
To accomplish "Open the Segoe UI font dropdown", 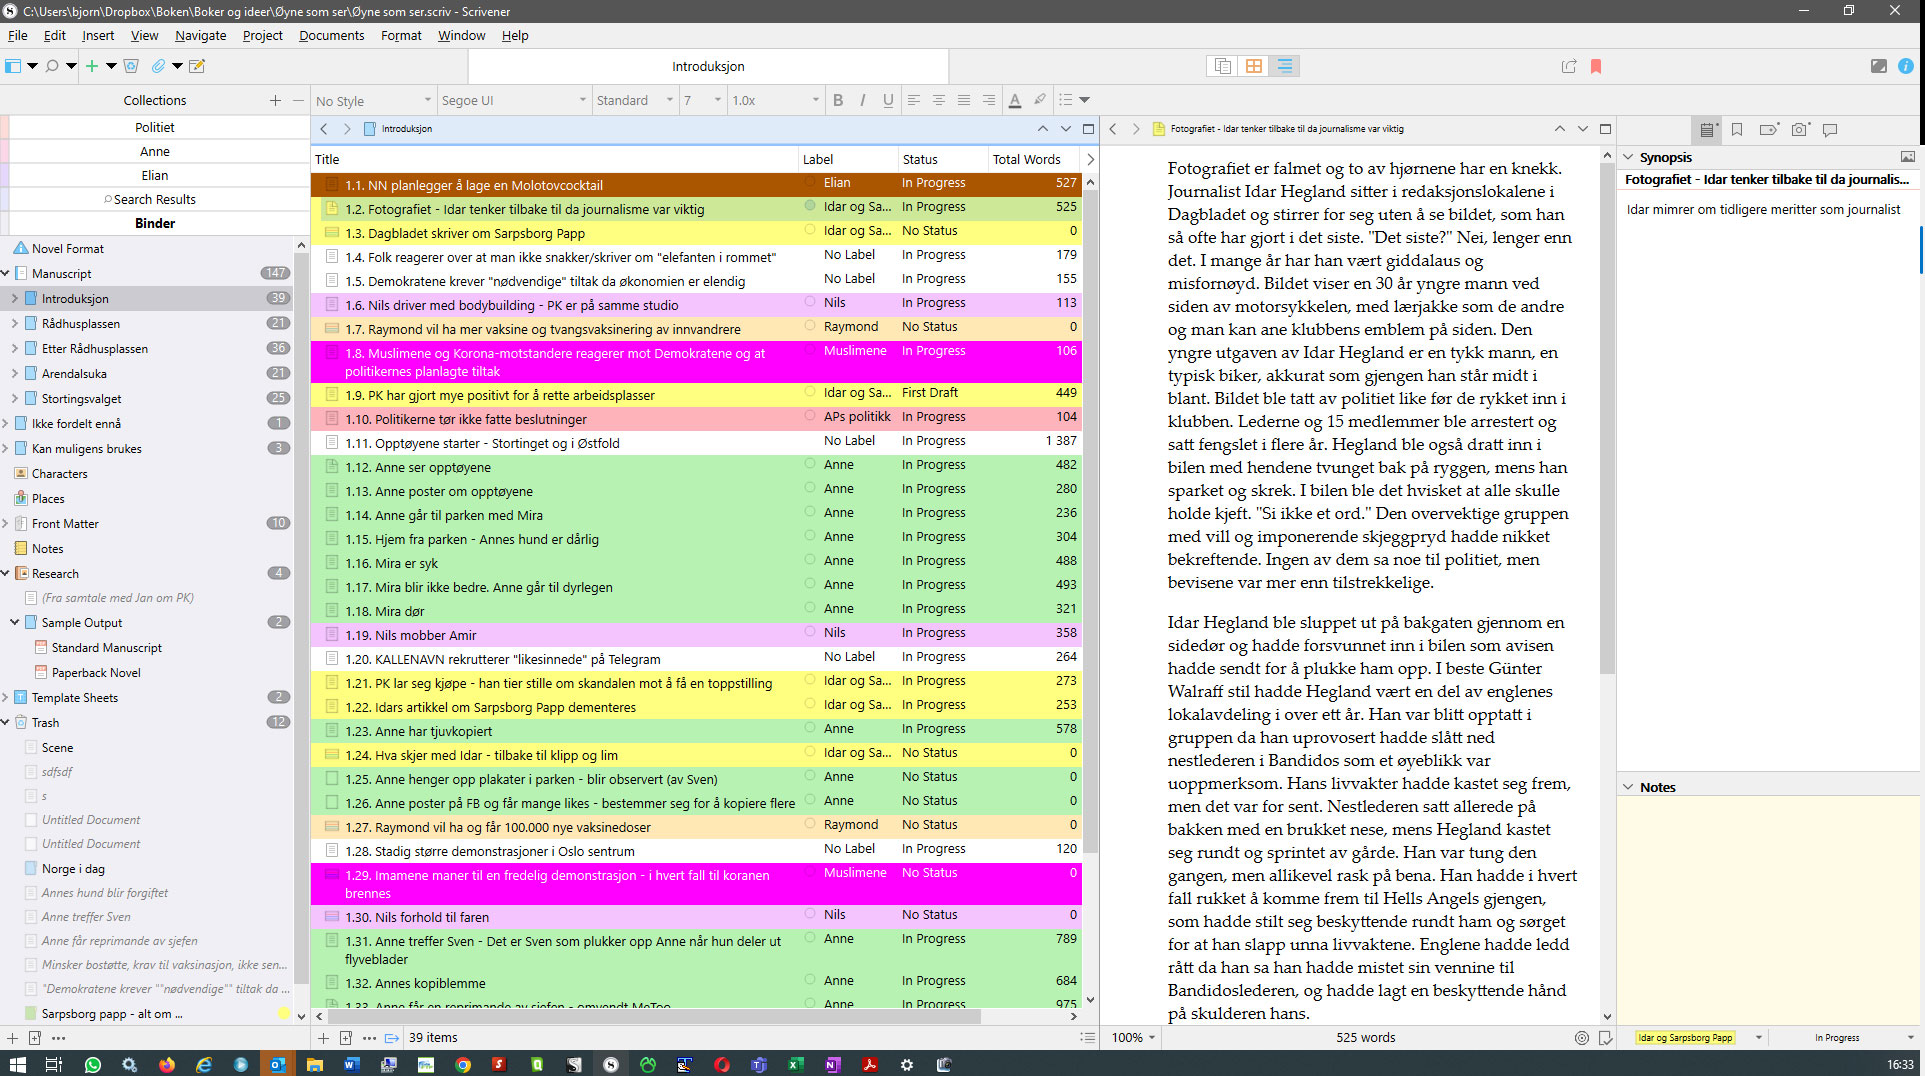I will [x=513, y=100].
